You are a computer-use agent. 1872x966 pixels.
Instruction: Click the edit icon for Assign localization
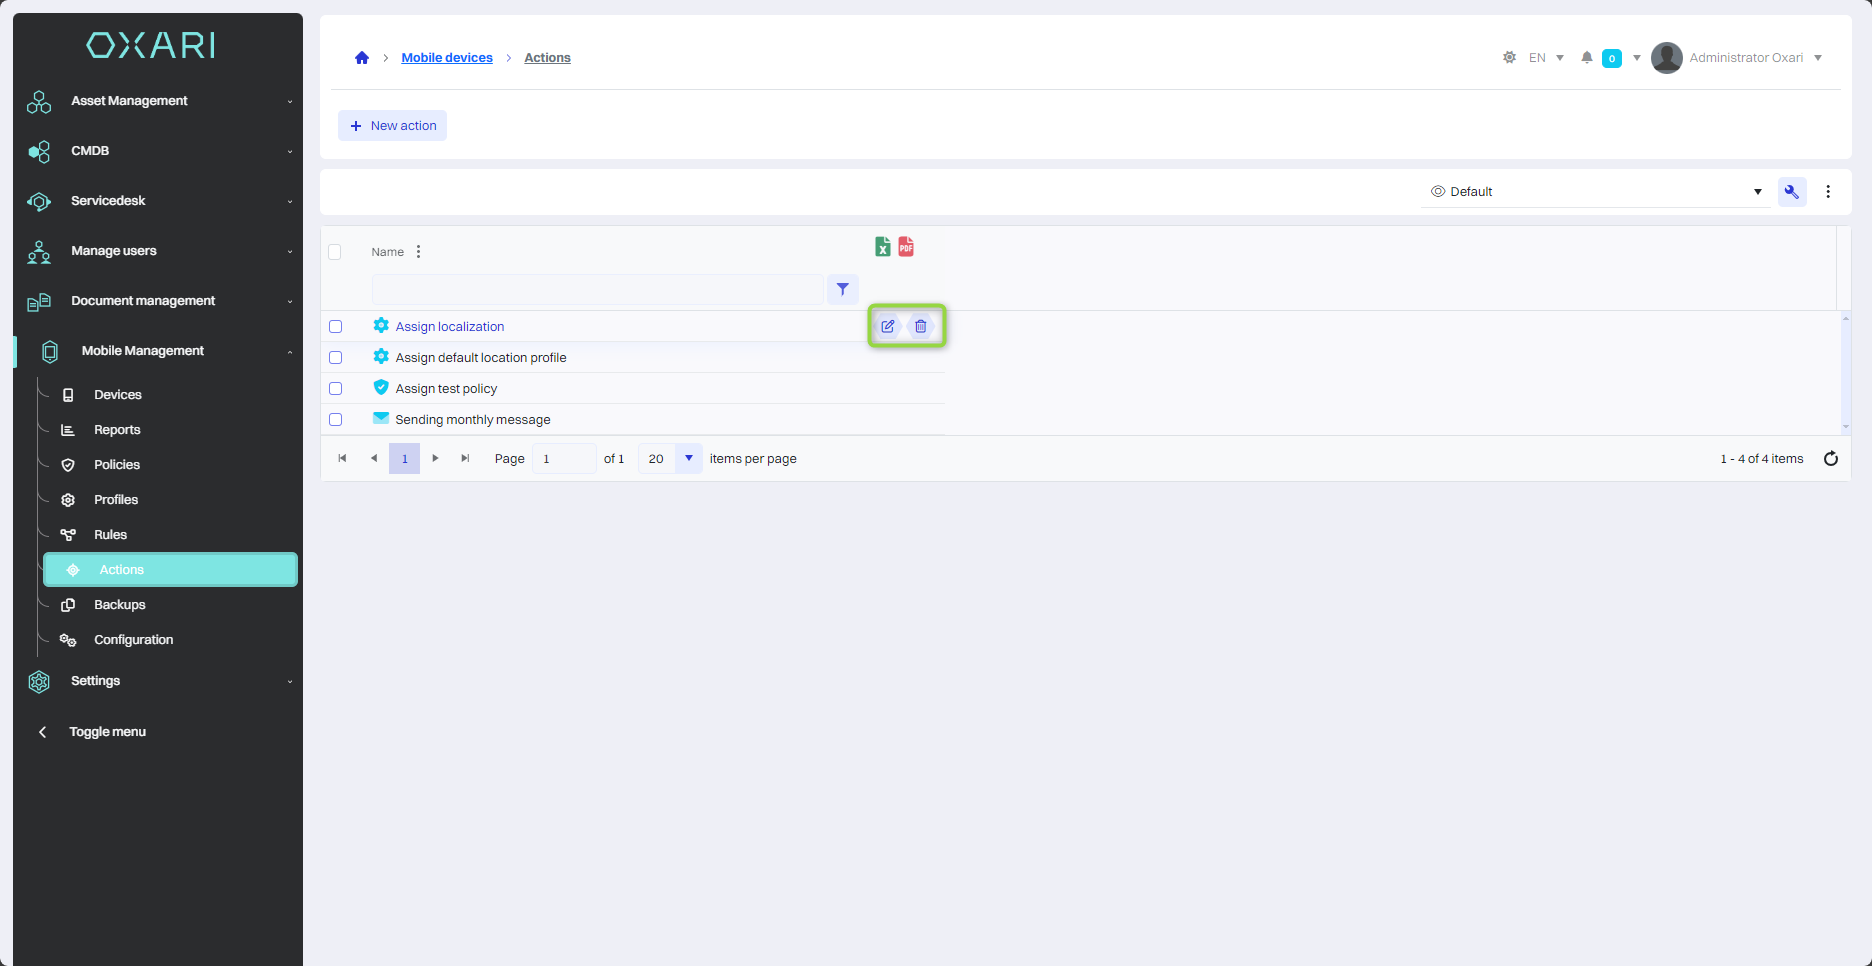tap(887, 326)
